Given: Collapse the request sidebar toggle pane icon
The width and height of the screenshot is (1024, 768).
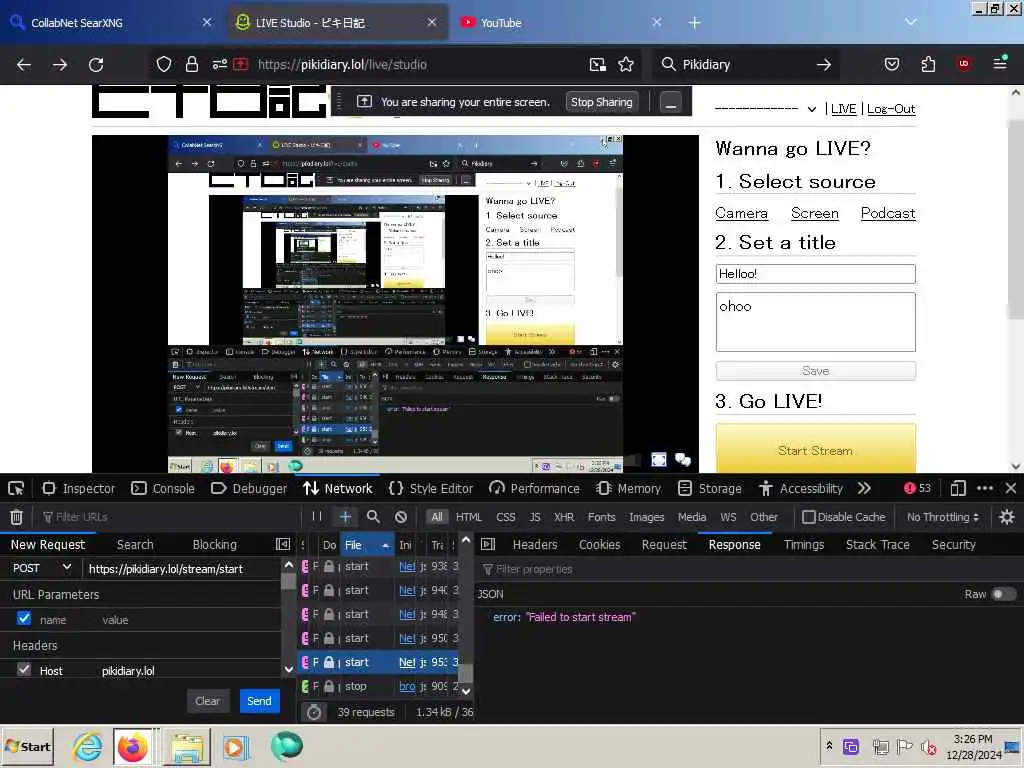Looking at the screenshot, I should point(283,545).
